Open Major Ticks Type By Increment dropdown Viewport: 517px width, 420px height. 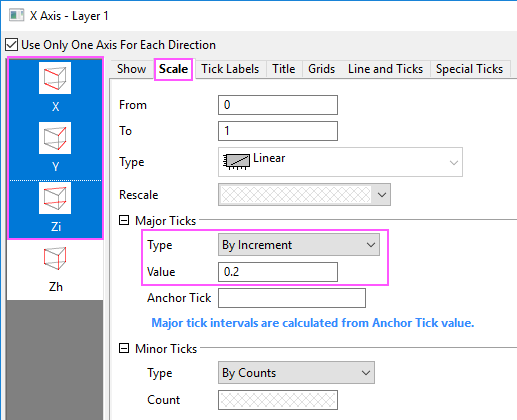coord(299,245)
